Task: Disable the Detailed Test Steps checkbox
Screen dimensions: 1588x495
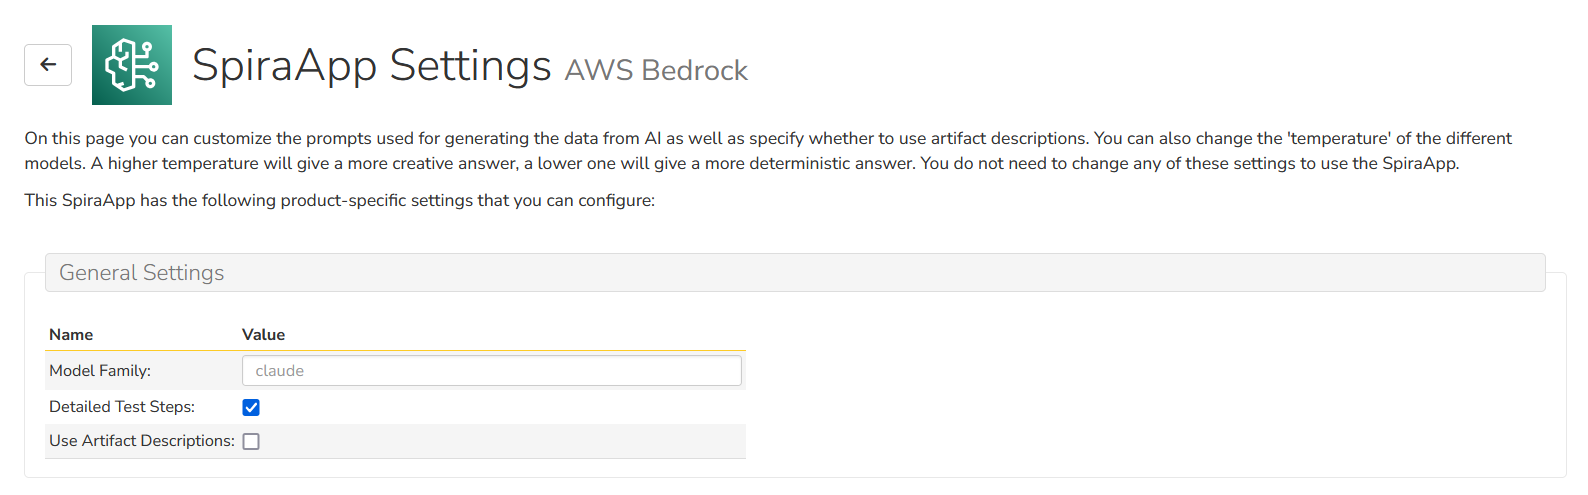Action: tap(251, 407)
